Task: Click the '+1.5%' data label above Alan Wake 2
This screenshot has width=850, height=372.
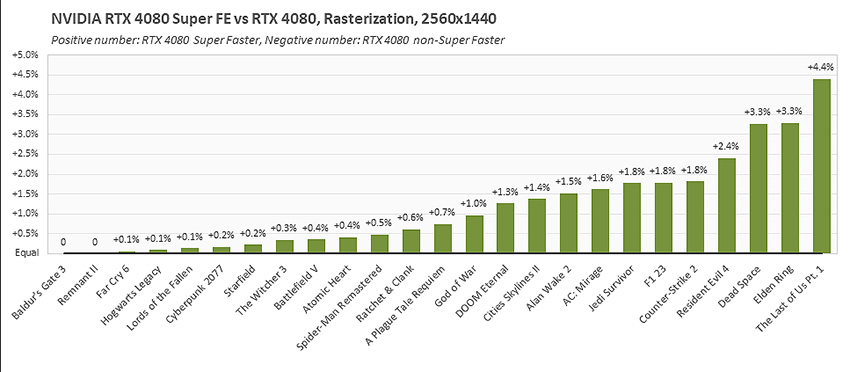Action: (568, 182)
